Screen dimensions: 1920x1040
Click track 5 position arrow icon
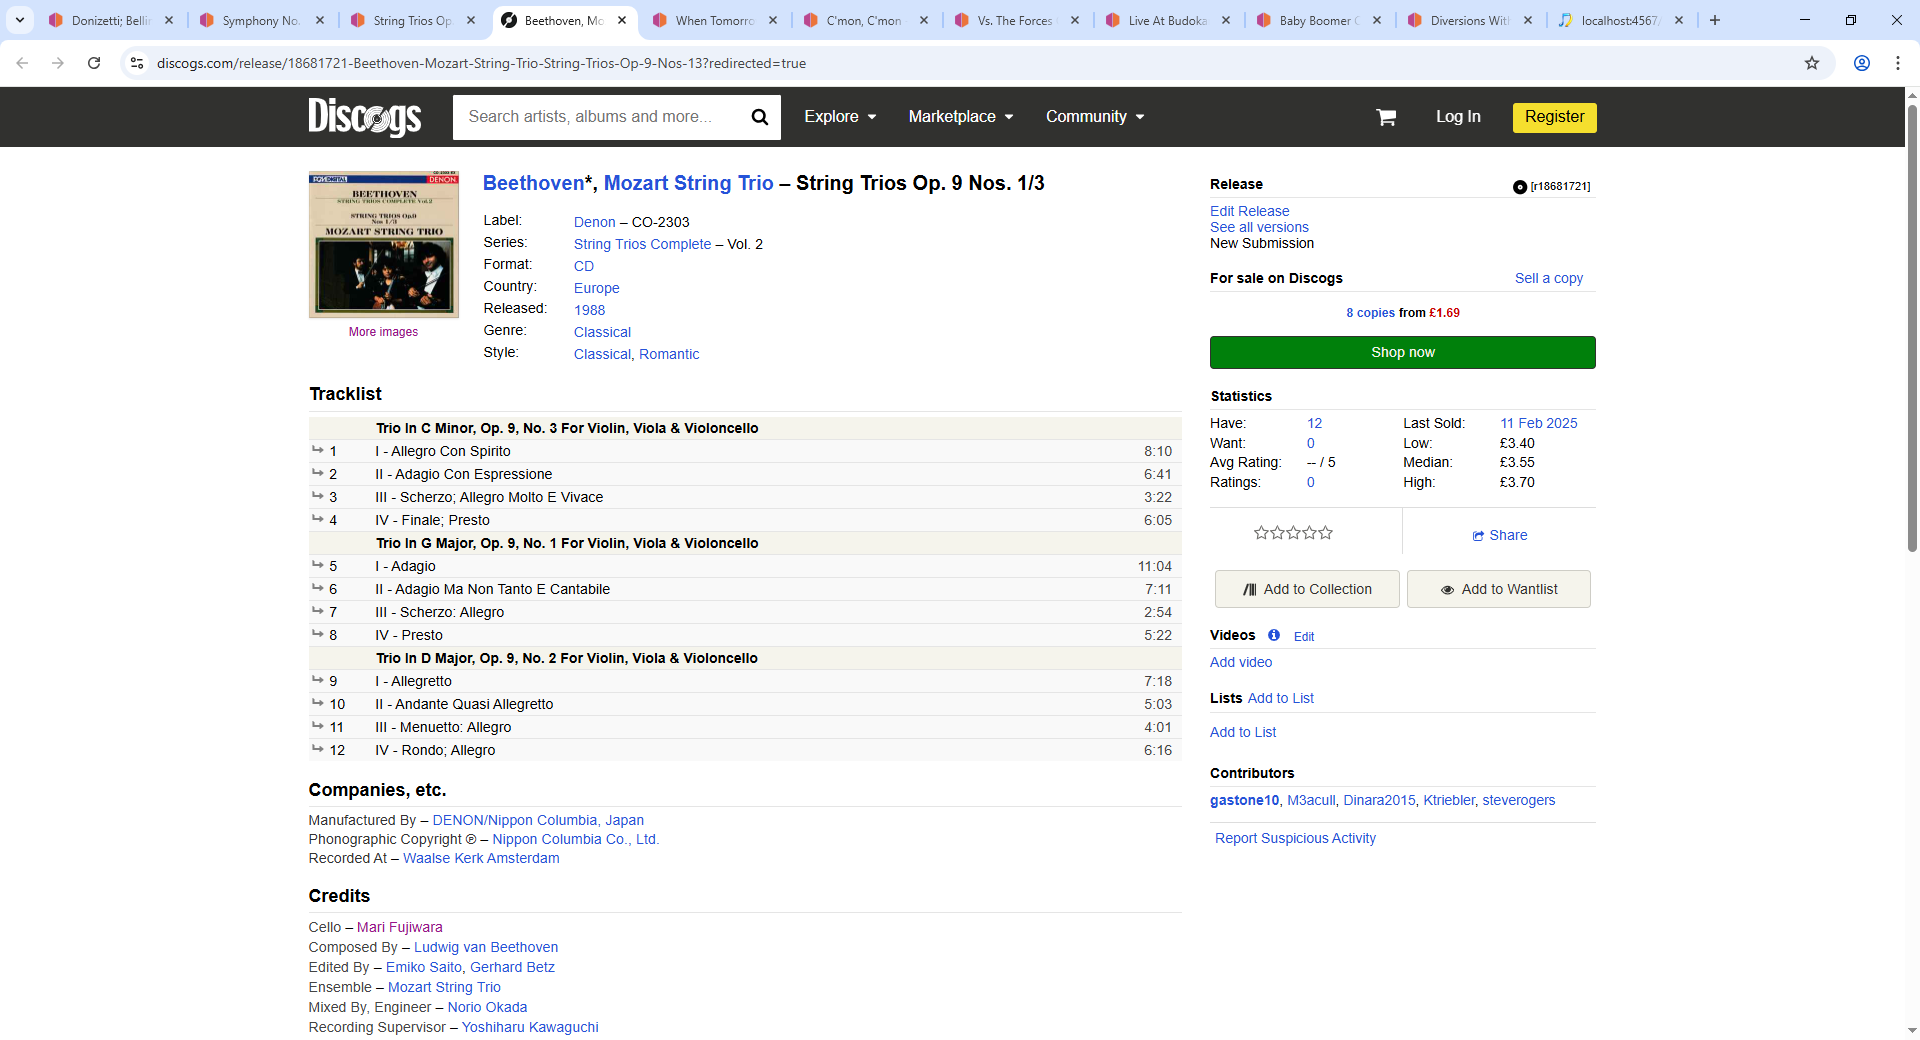point(317,565)
